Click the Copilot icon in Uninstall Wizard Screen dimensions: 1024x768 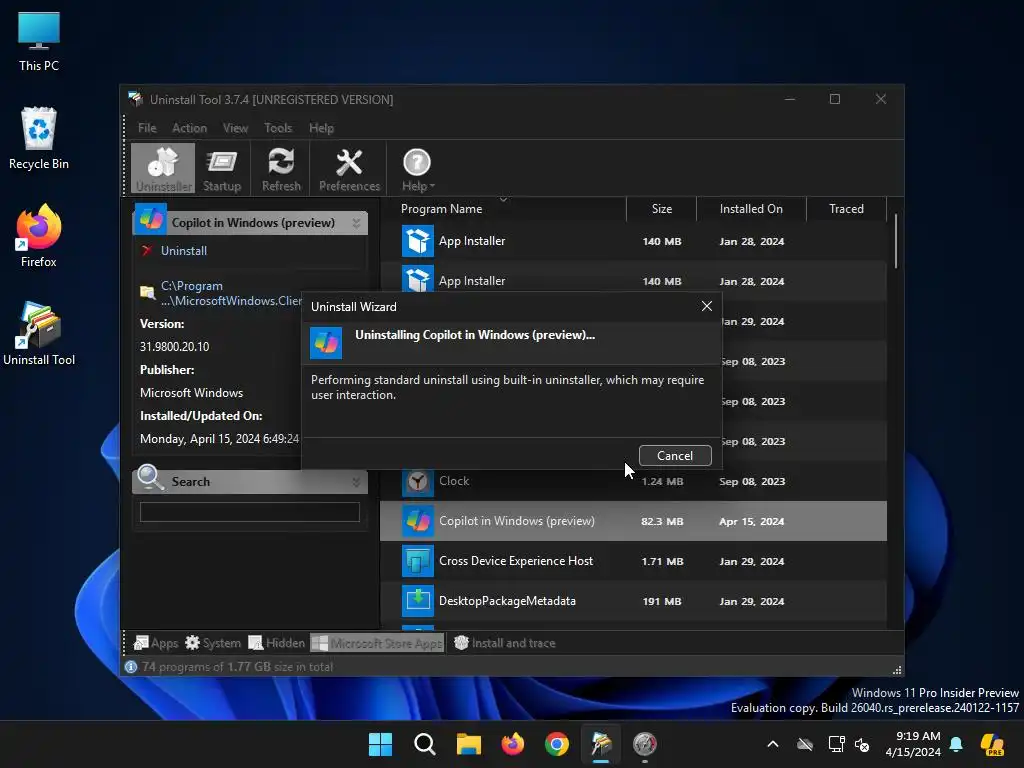(326, 343)
